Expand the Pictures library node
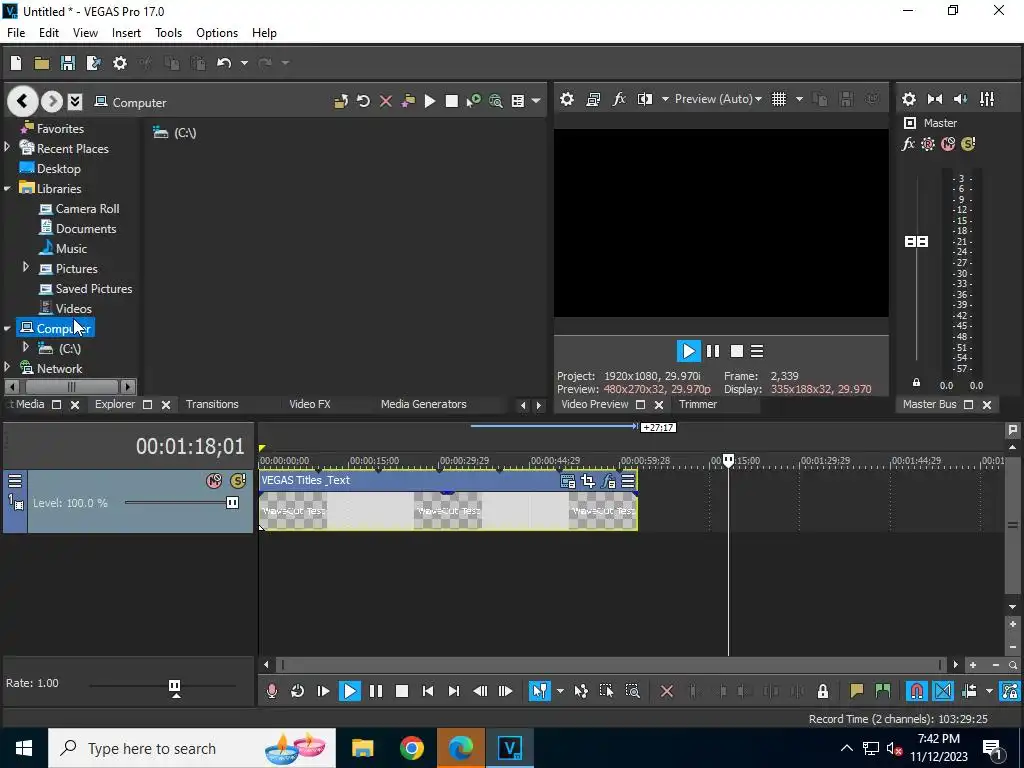This screenshot has width=1024, height=768. click(x=25, y=267)
